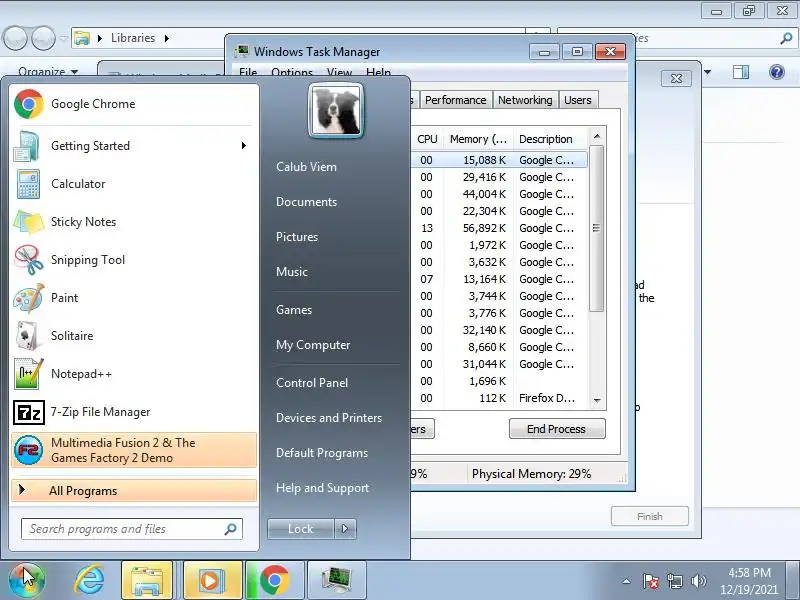Sort by Memory column header
Screen dimensions: 800x600
[479, 139]
